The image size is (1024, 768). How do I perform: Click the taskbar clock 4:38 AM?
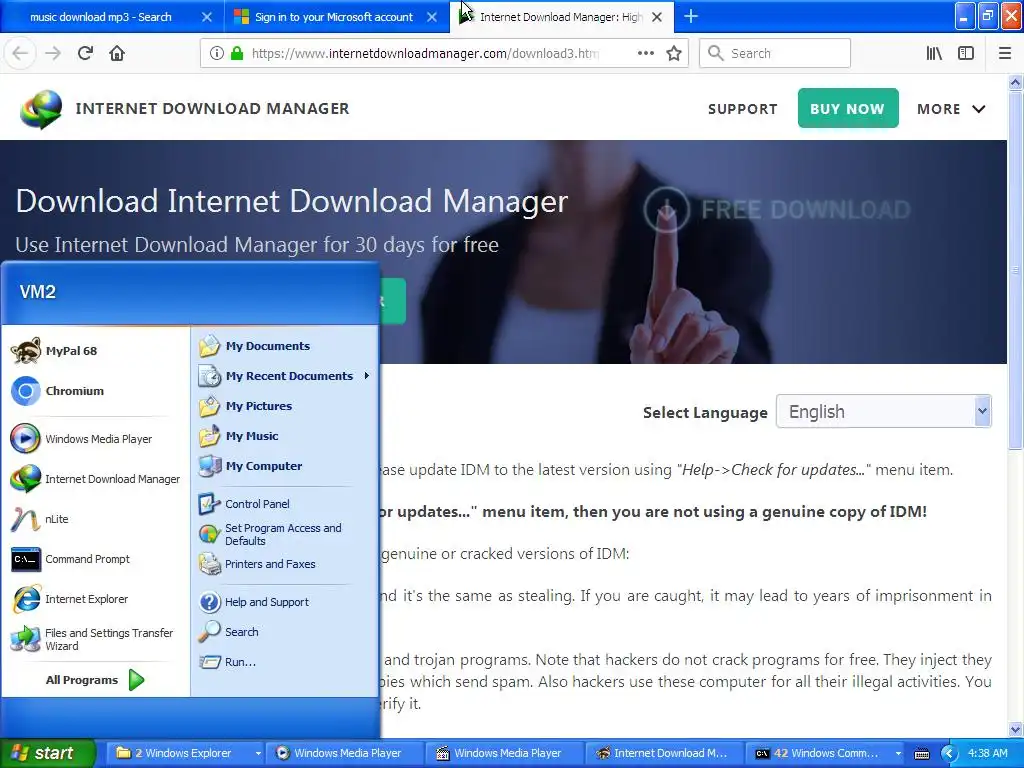point(987,753)
